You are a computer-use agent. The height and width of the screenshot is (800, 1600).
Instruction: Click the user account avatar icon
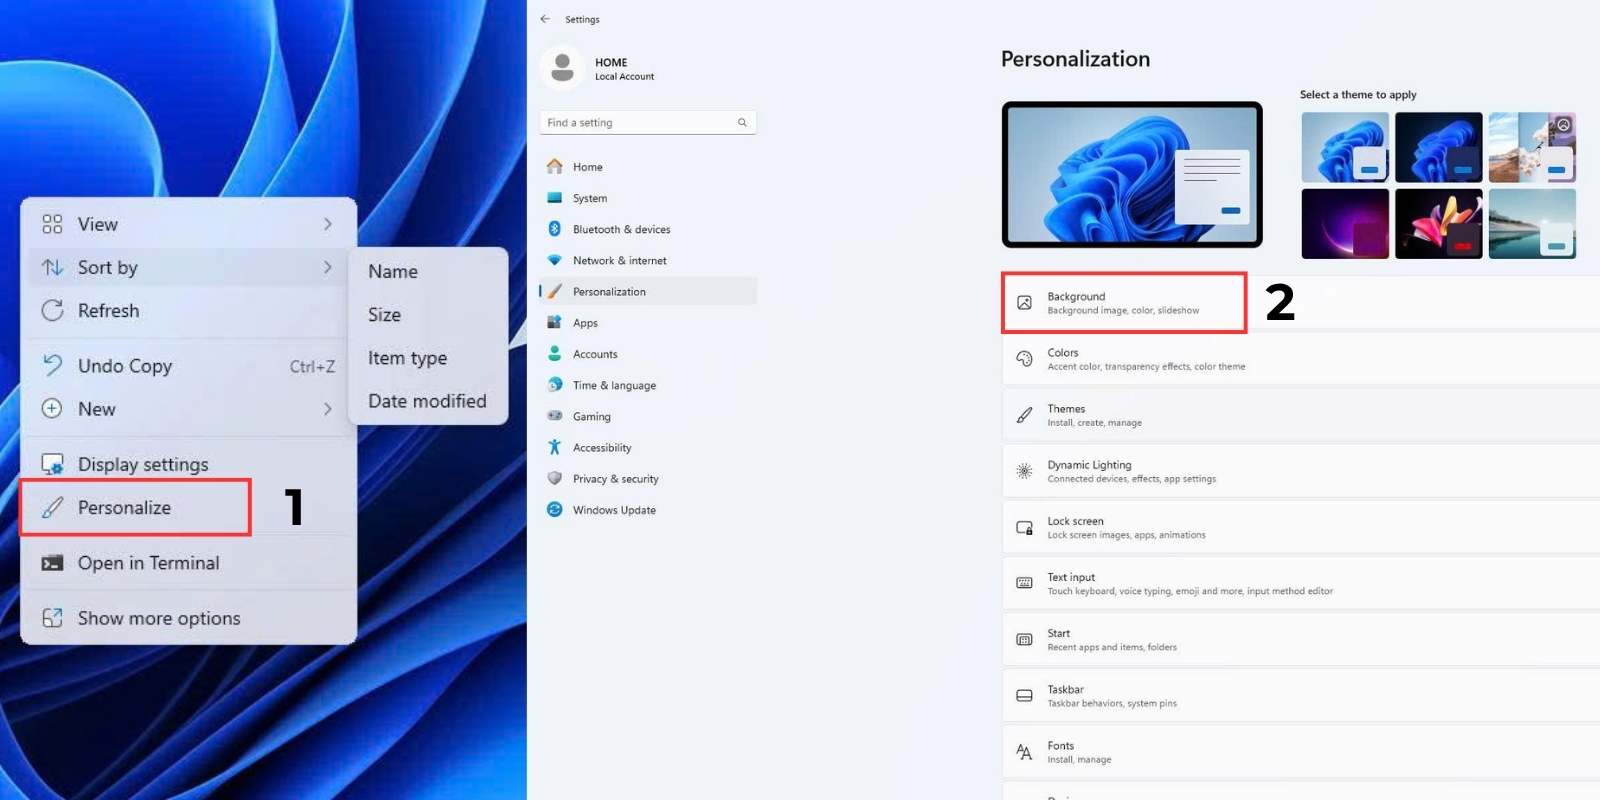pos(562,68)
